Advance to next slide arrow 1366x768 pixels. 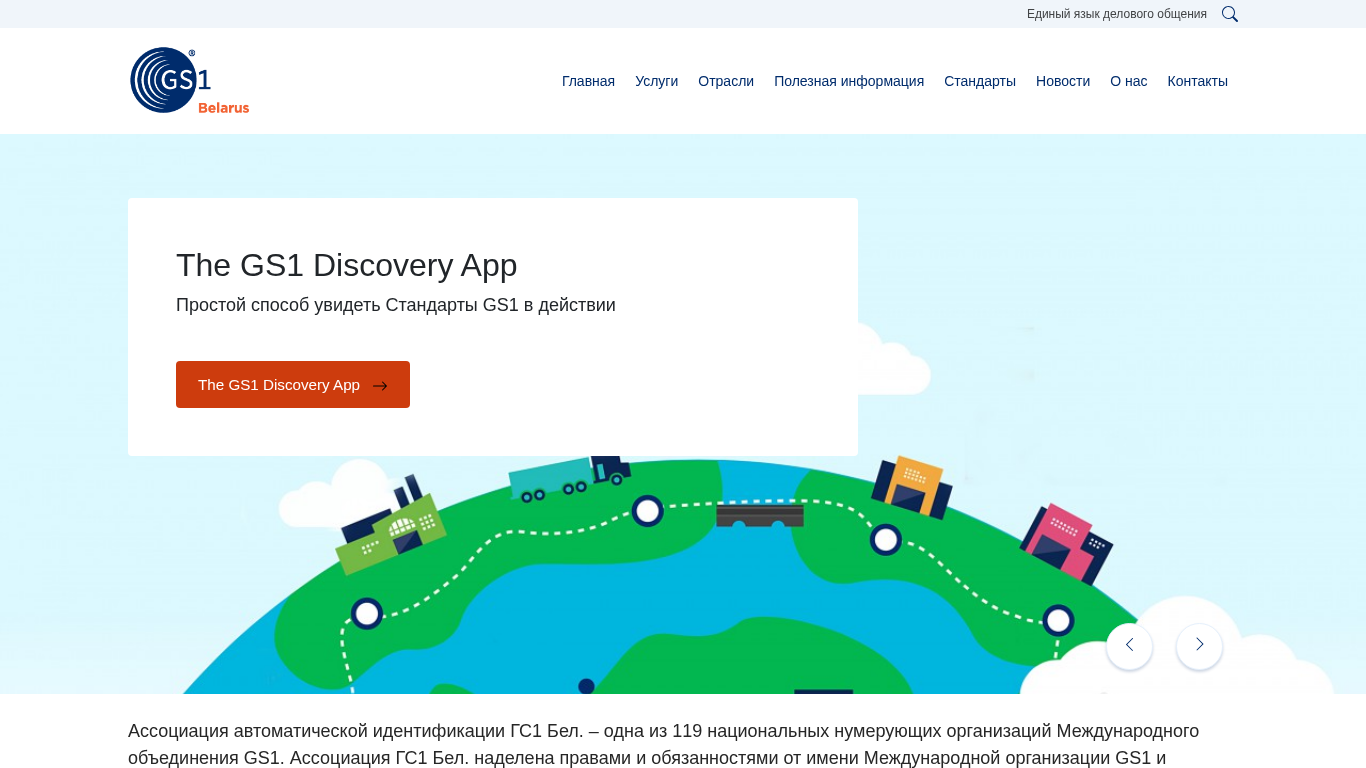click(x=1199, y=646)
